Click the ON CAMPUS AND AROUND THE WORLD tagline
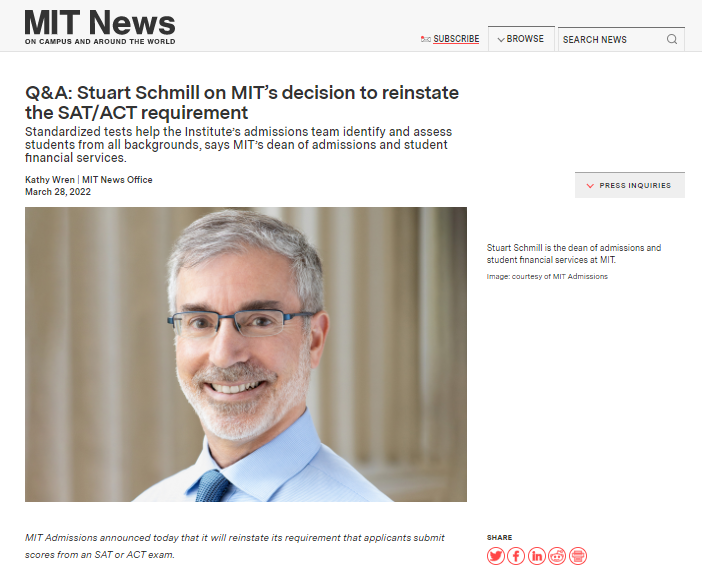702x576 pixels. (100, 42)
